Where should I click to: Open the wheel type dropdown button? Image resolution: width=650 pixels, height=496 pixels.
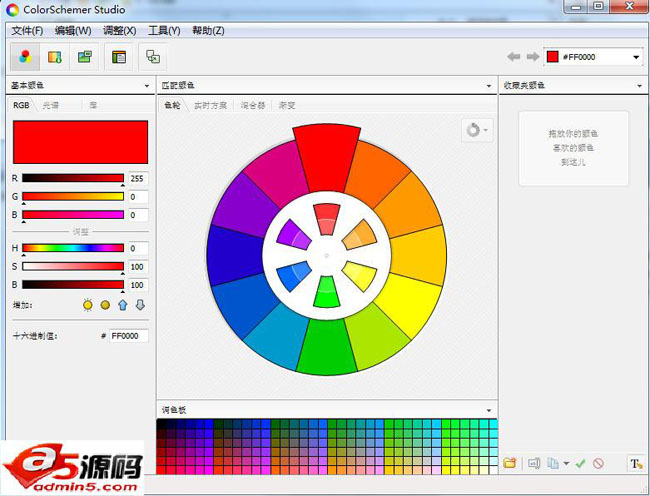pyautogui.click(x=477, y=130)
